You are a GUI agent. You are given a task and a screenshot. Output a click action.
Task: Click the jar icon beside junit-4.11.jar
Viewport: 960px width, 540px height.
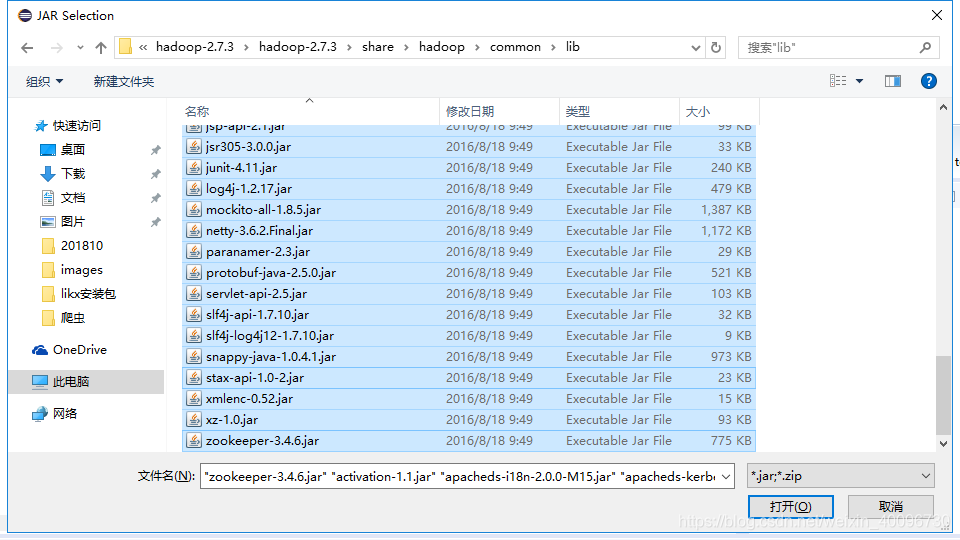click(x=194, y=168)
